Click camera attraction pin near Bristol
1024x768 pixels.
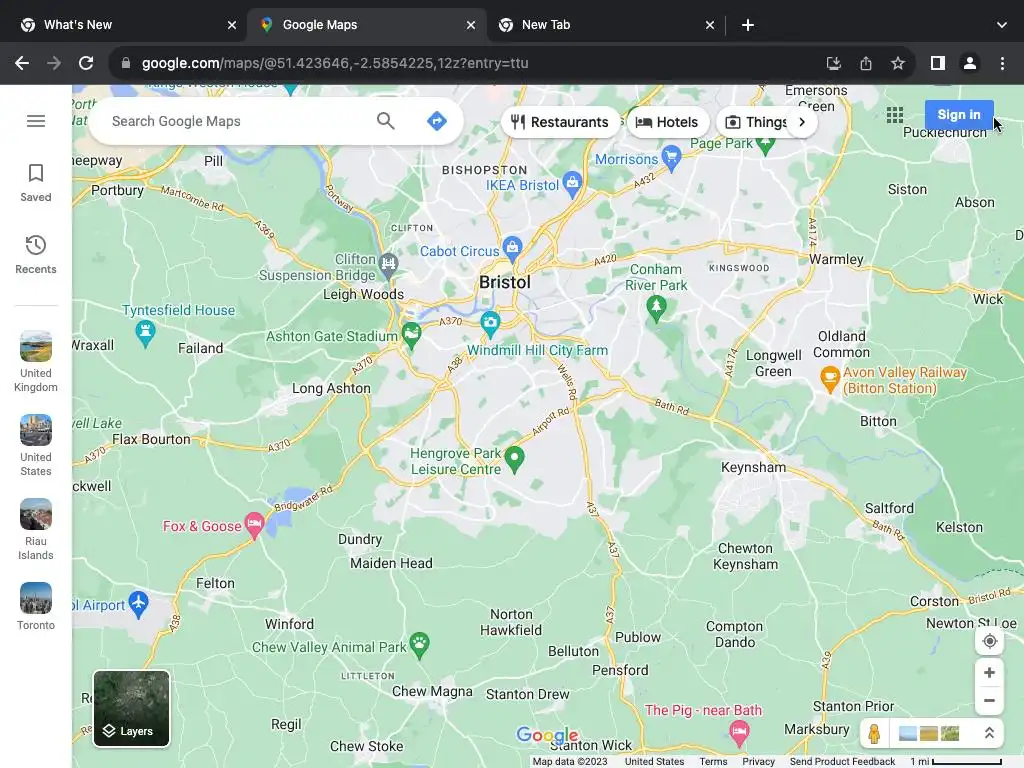tap(490, 322)
